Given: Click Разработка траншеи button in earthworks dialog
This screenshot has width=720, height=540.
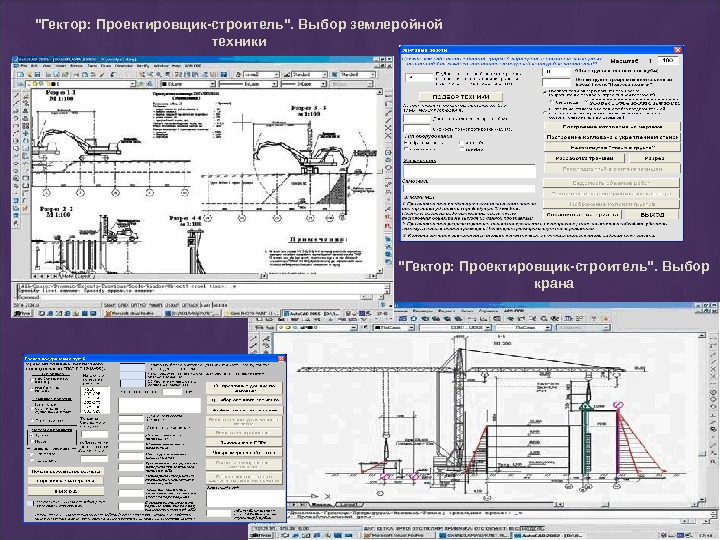Looking at the screenshot, I should (585, 158).
